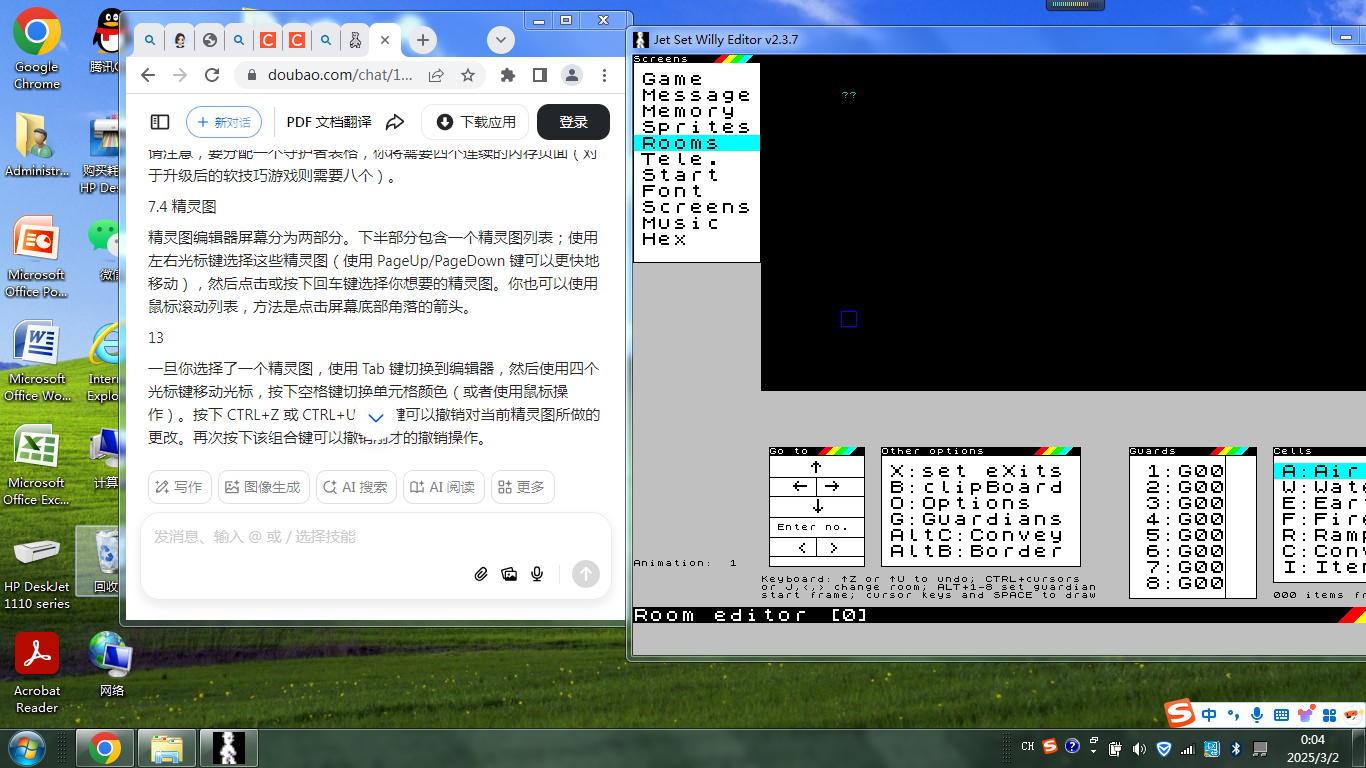
Task: Click AI 搜索 button
Action: [356, 487]
